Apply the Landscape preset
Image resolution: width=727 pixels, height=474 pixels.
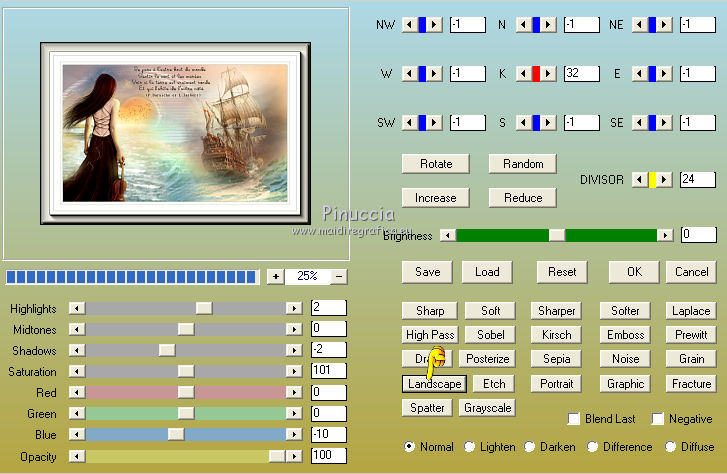pyautogui.click(x=434, y=384)
